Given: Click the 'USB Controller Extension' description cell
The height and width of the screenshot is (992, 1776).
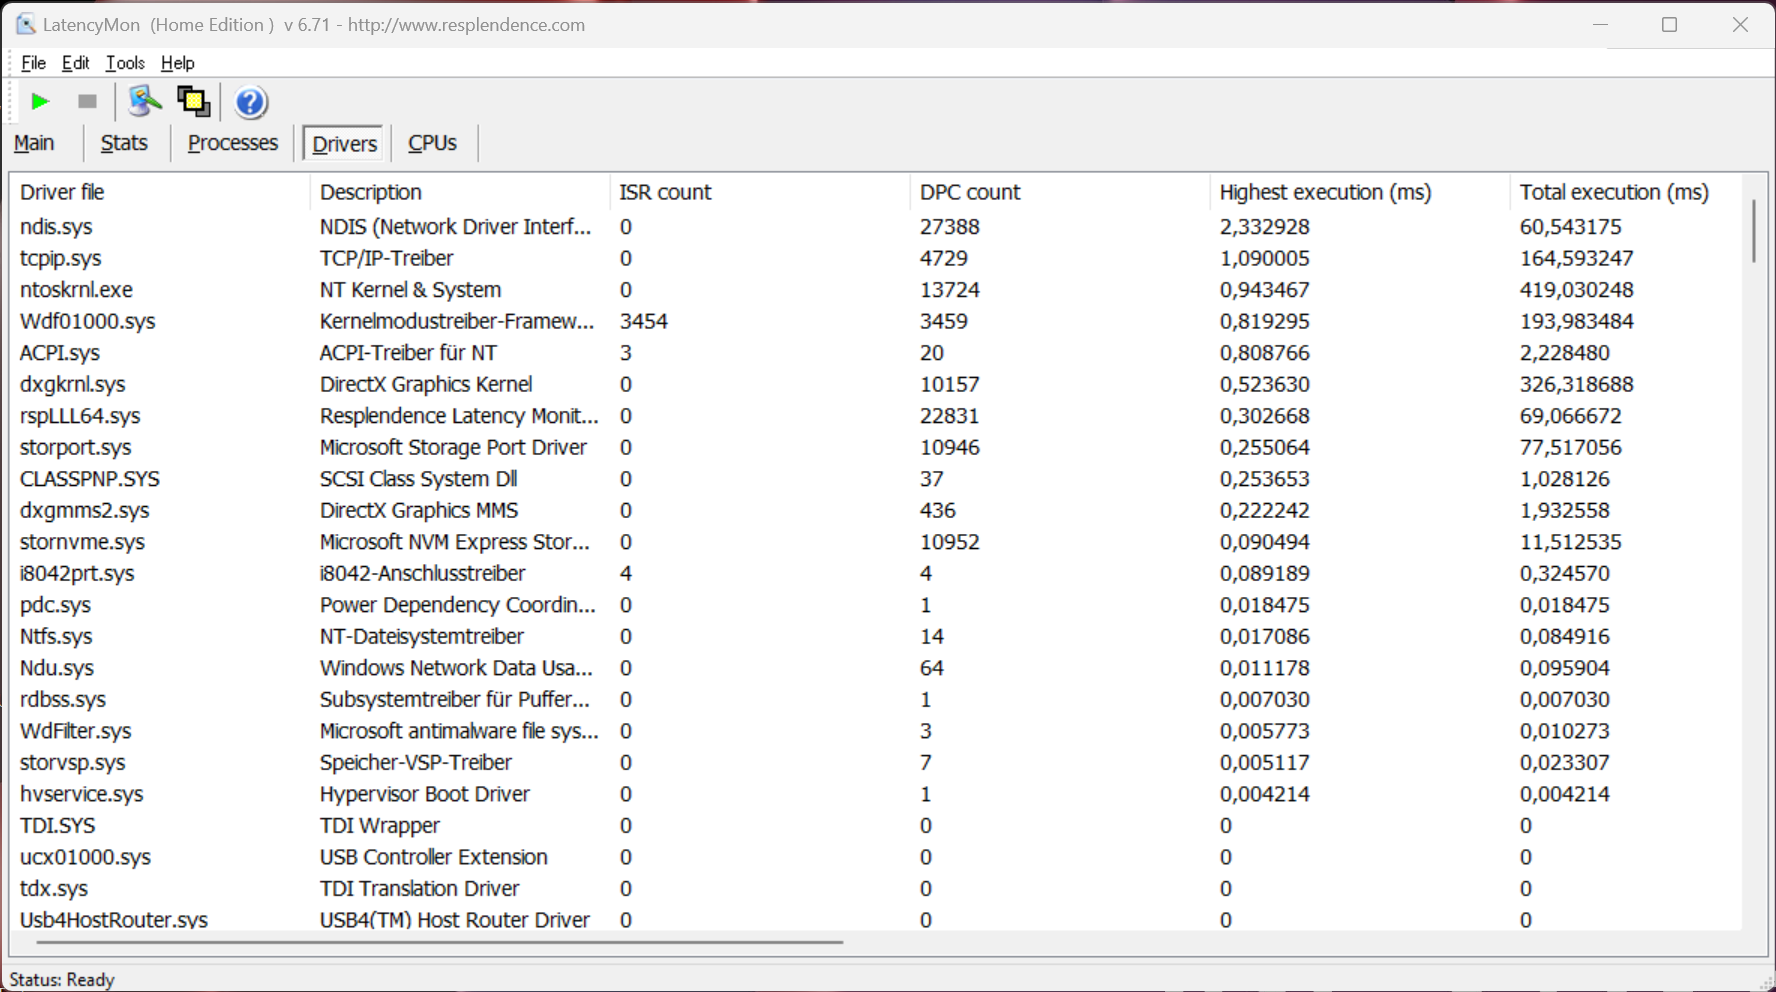Looking at the screenshot, I should (434, 857).
